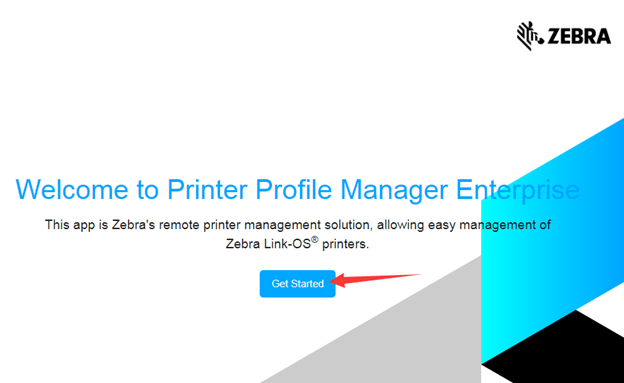Click the Zebra's word in the description
Viewport: 624px width, 383px height.
tap(133, 225)
